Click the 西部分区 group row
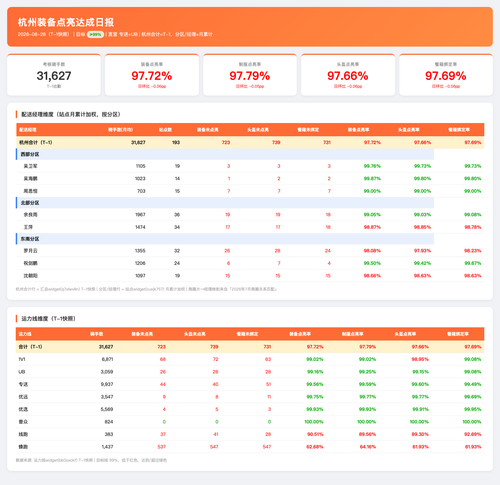 225,154
